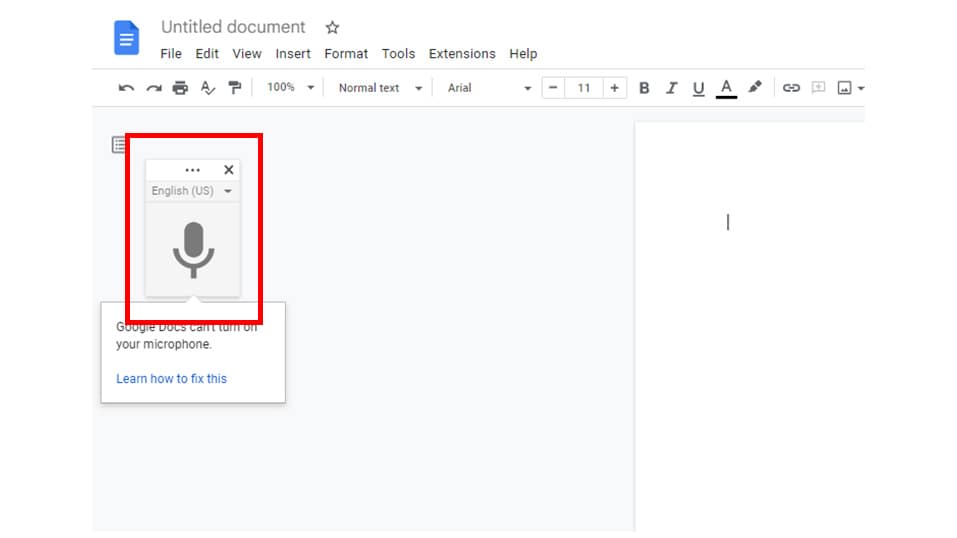
Task: Click the Google Docs home icon
Action: point(126,38)
